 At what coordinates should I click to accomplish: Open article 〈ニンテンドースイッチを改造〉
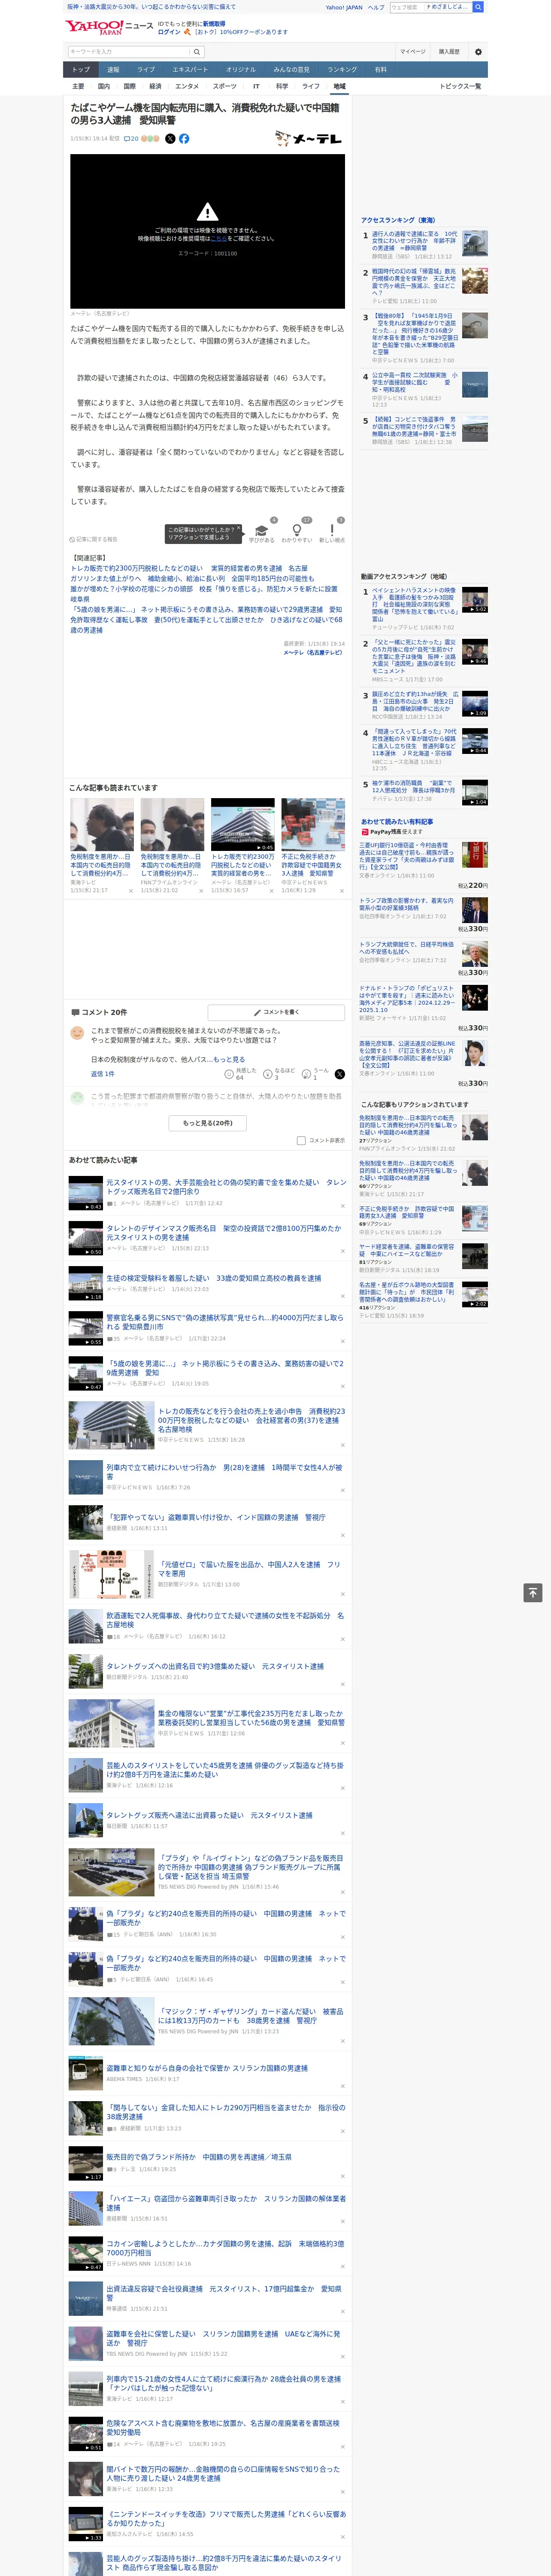pyautogui.click(x=226, y=2518)
